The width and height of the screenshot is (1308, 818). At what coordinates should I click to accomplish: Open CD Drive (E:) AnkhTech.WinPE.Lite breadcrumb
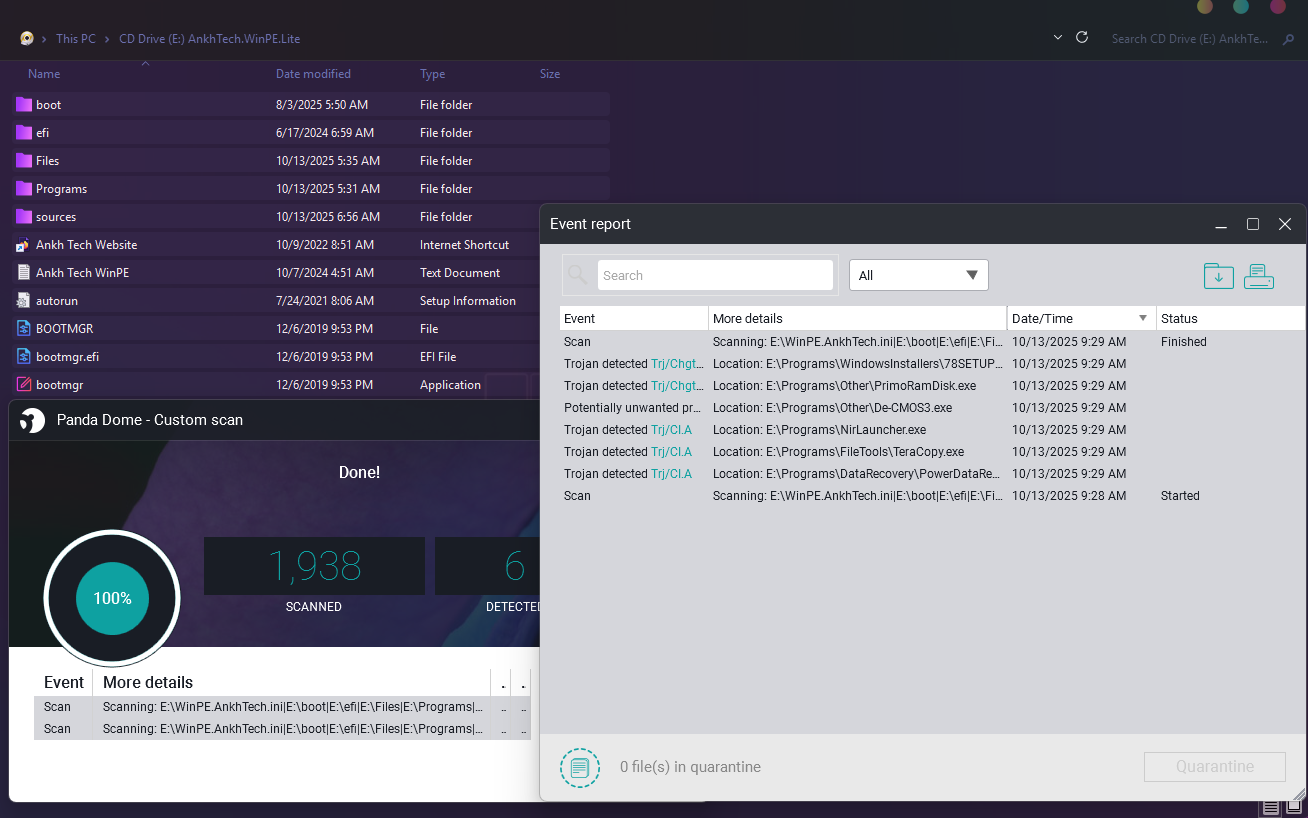(209, 39)
